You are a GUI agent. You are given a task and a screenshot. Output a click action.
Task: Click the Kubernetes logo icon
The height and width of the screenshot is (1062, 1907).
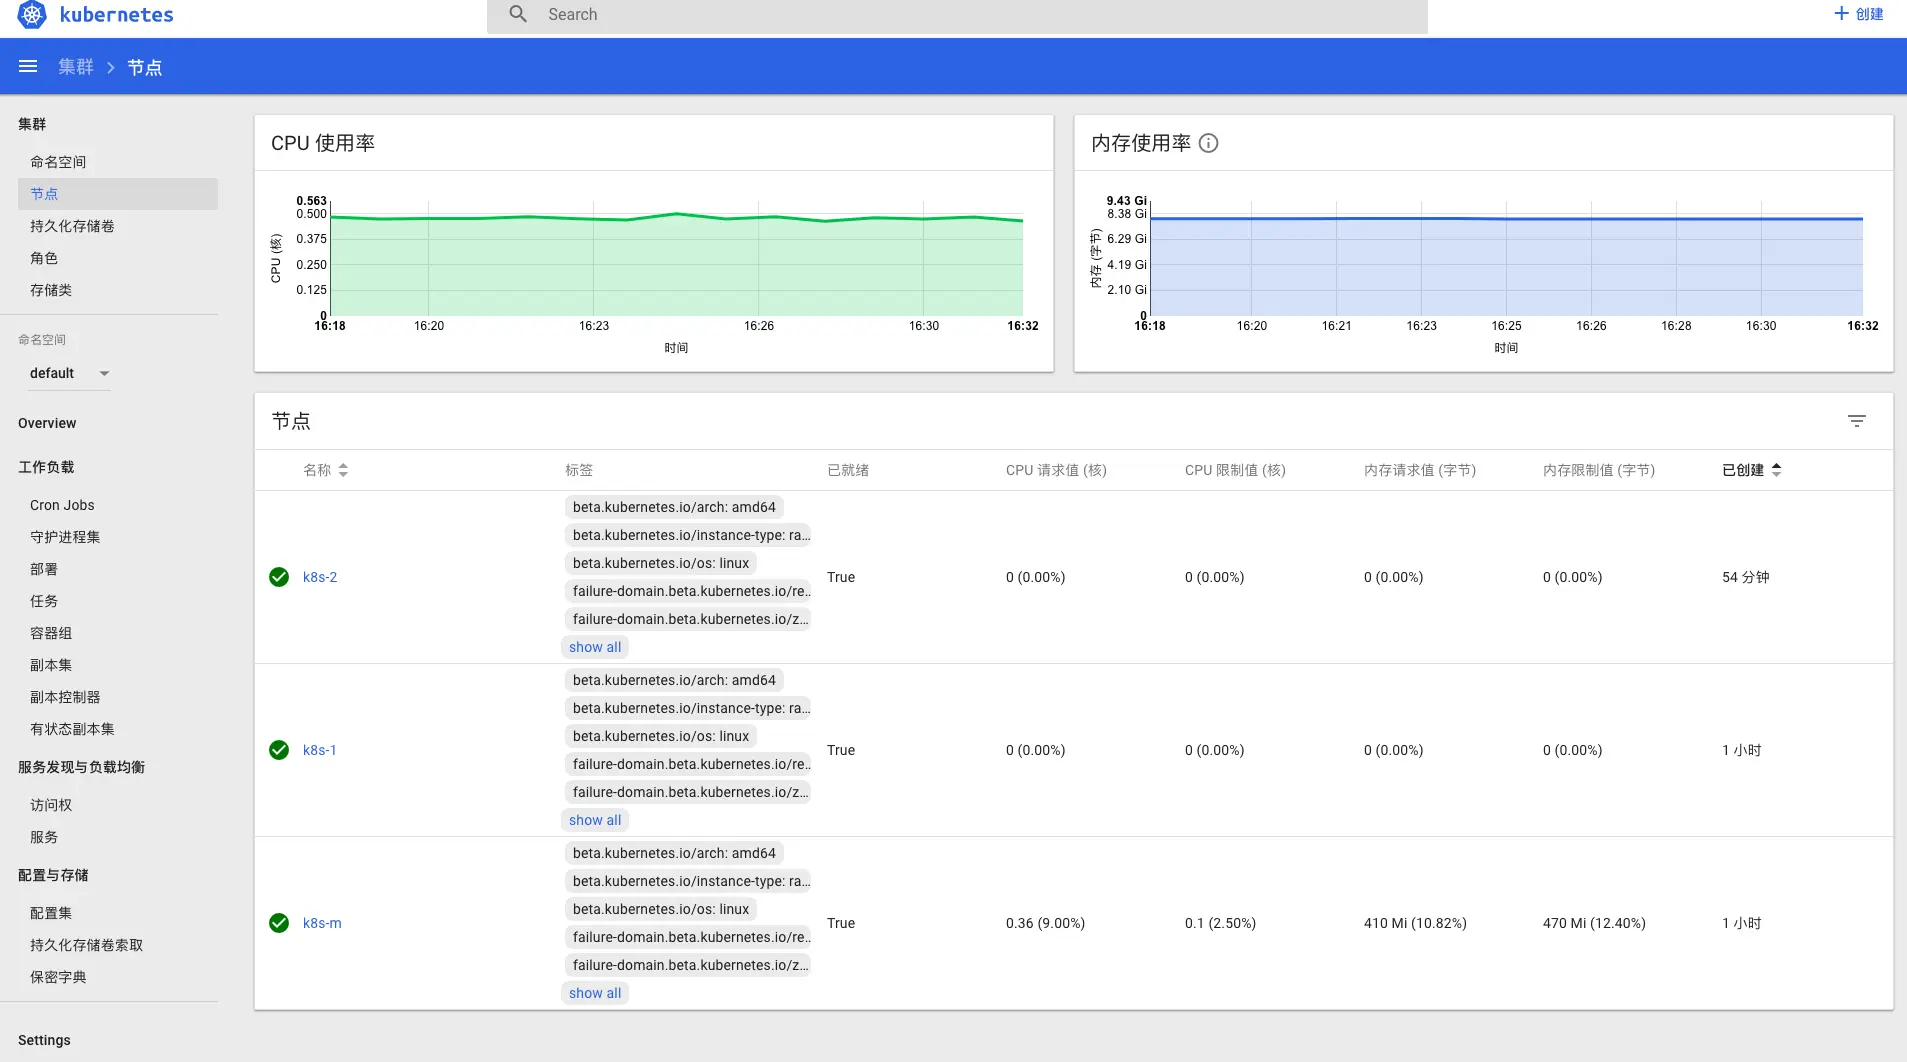tap(32, 15)
